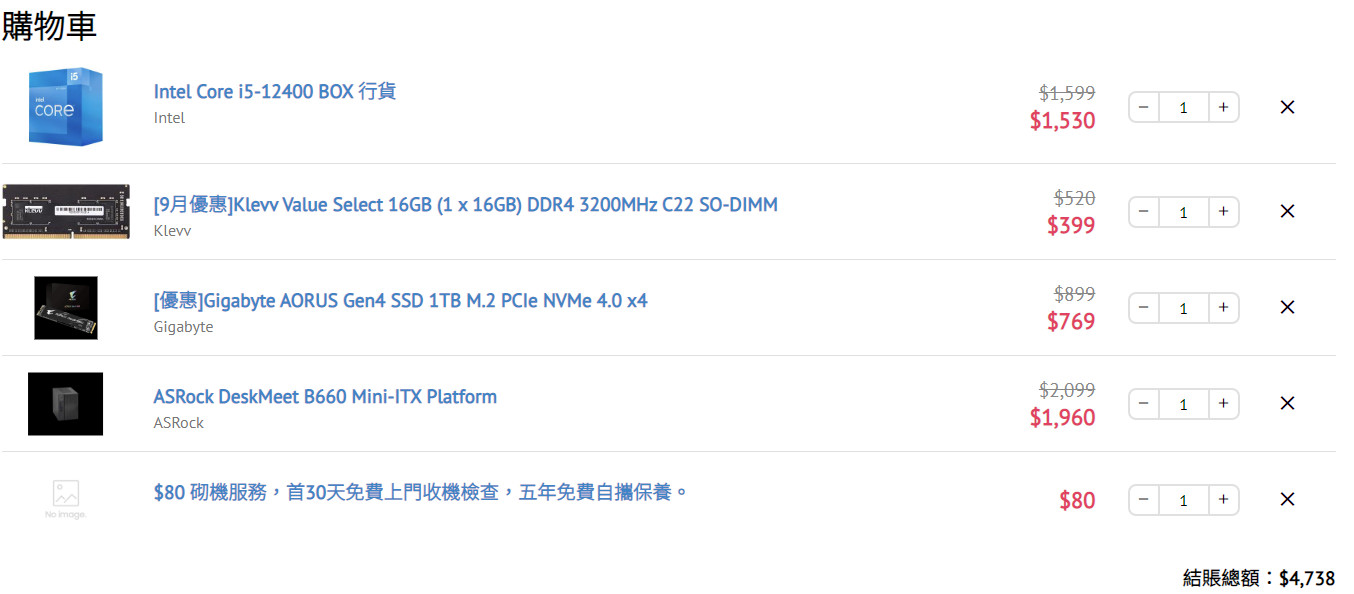Increase ASRock DeskMeet quantity

[1223, 403]
